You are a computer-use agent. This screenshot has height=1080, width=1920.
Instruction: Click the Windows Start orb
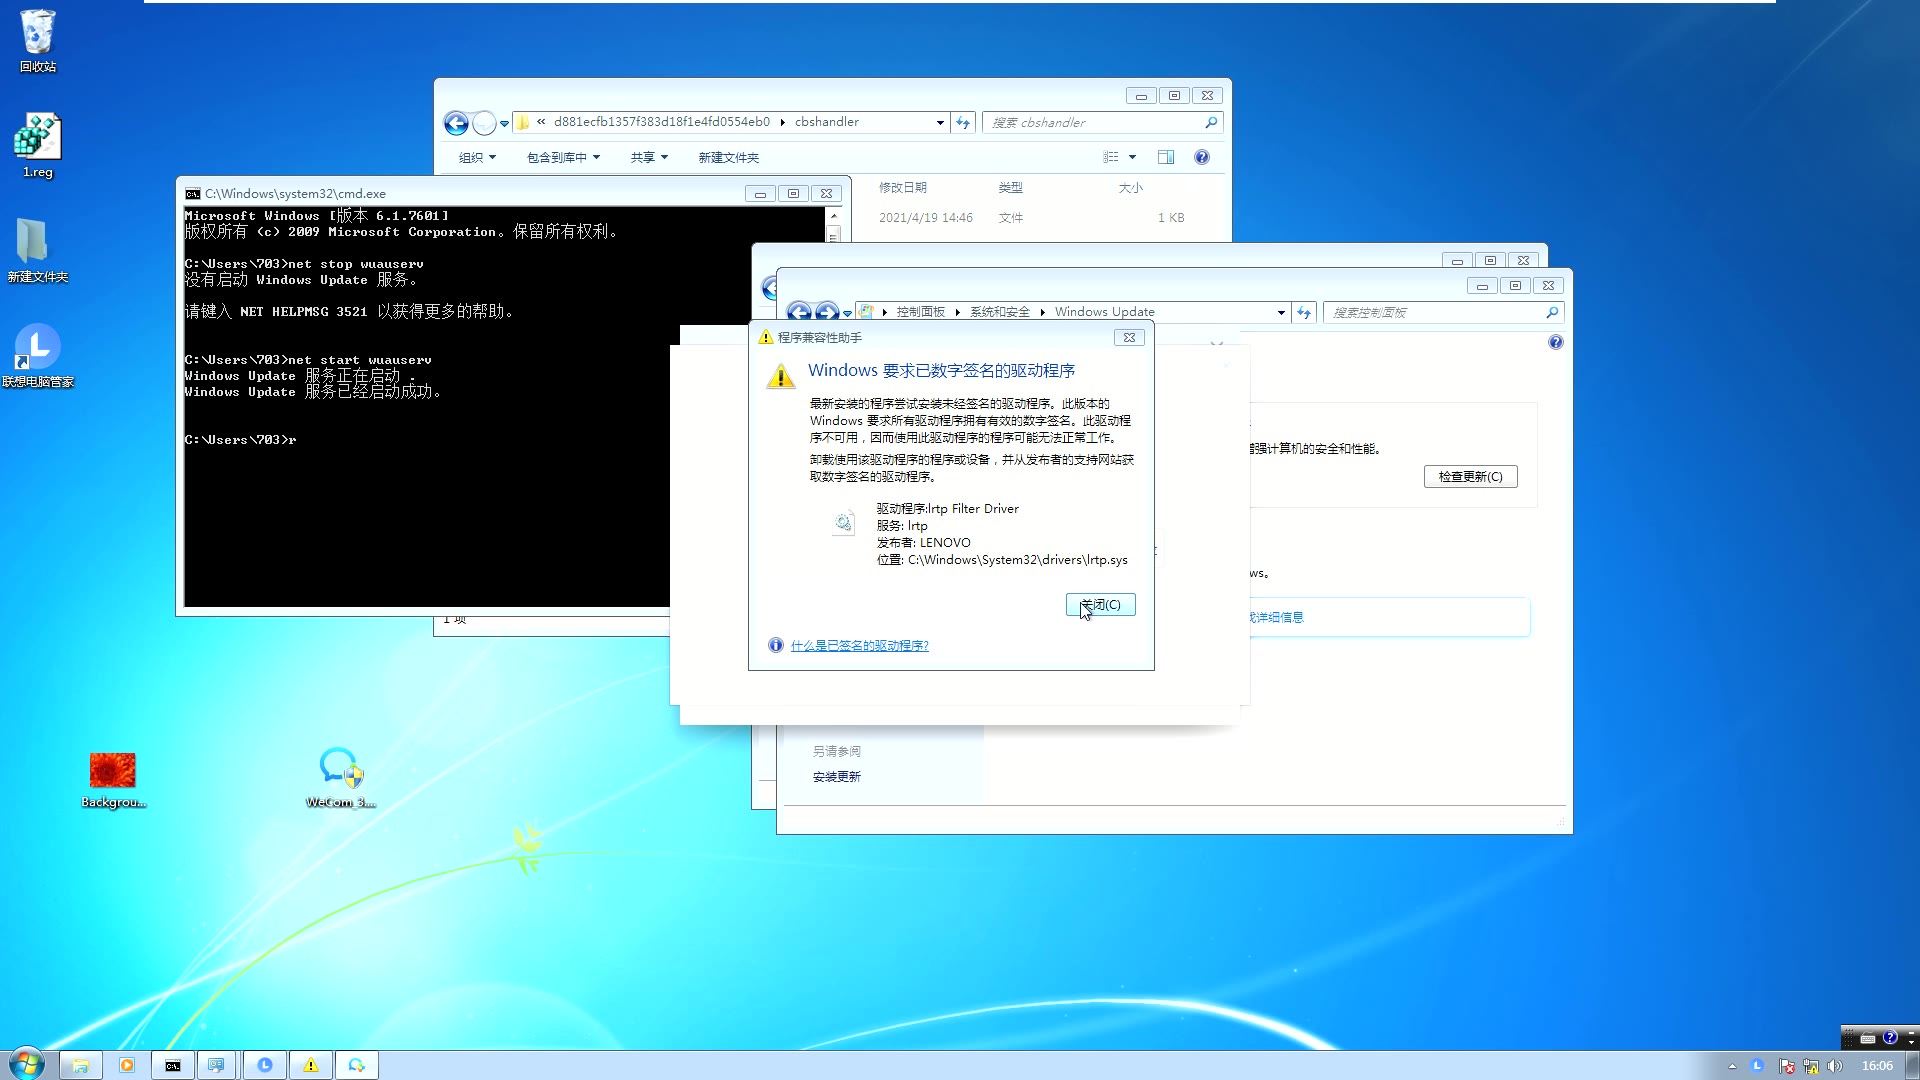(x=27, y=1064)
